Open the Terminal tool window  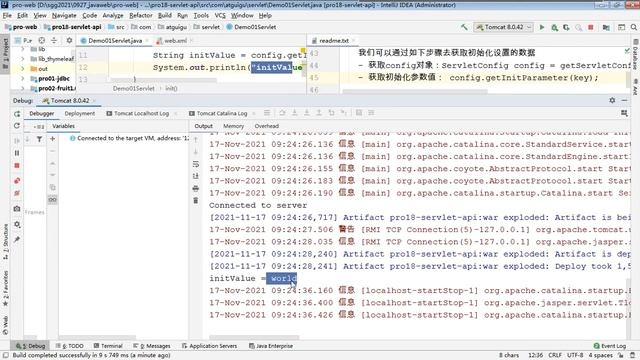(108, 346)
